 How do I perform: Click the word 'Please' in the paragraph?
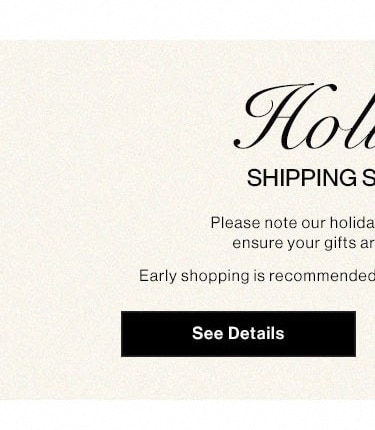point(235,223)
